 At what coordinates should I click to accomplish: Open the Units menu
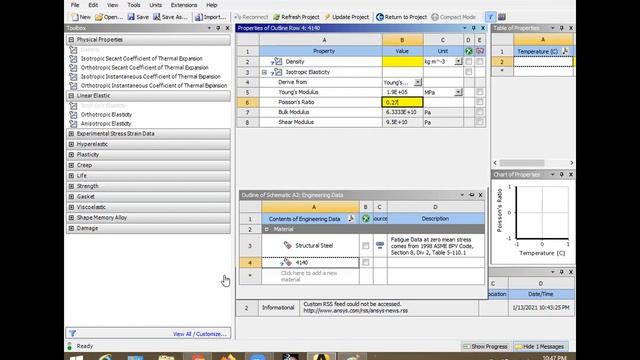pos(156,5)
